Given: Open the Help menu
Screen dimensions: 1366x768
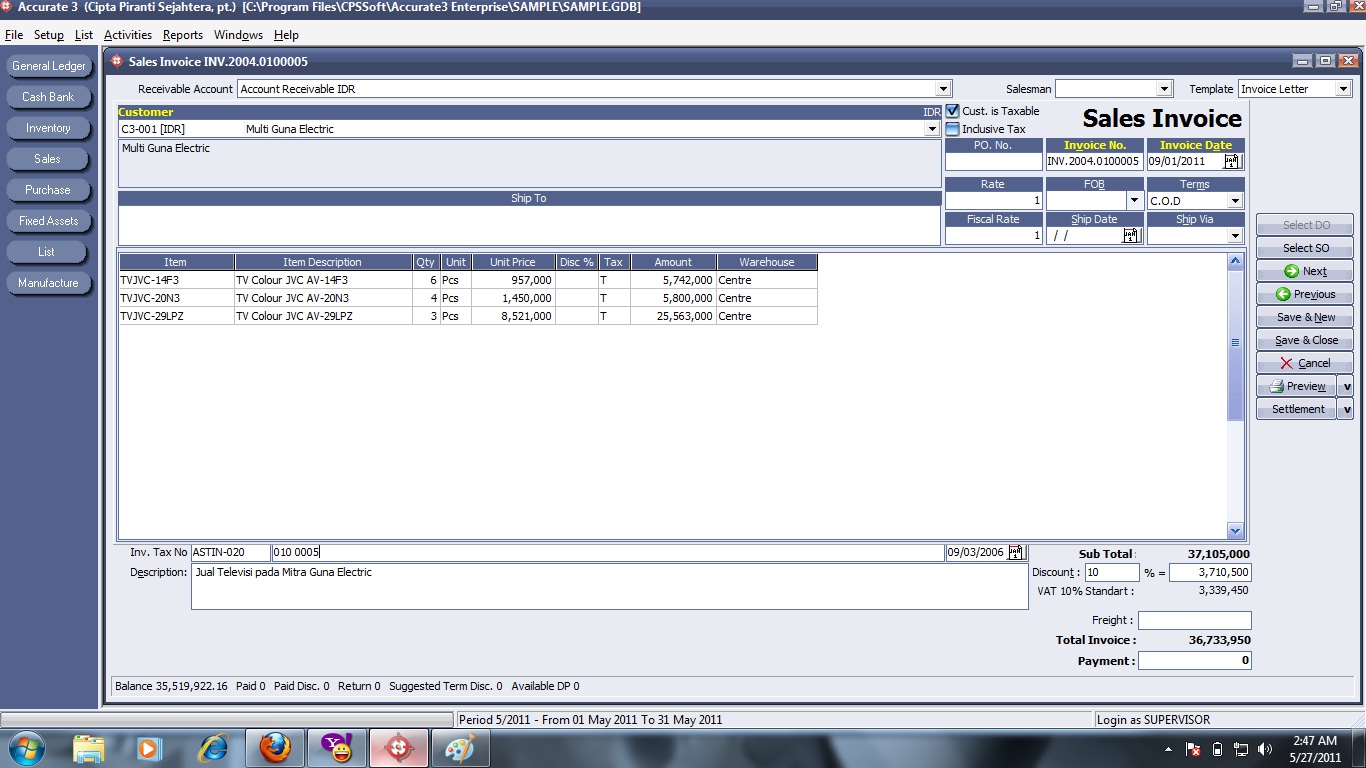Looking at the screenshot, I should (286, 35).
